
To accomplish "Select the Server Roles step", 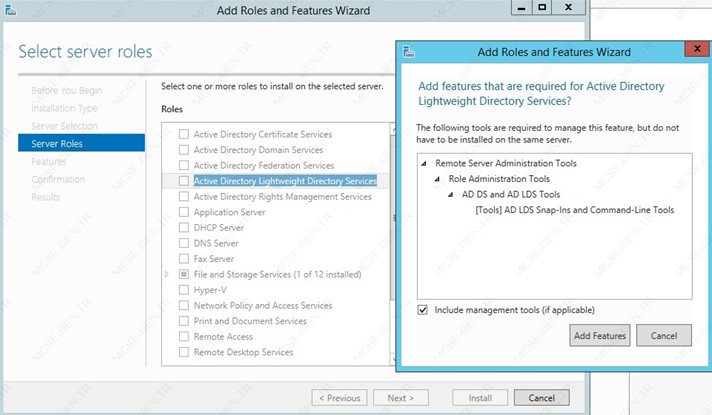I will point(81,143).
